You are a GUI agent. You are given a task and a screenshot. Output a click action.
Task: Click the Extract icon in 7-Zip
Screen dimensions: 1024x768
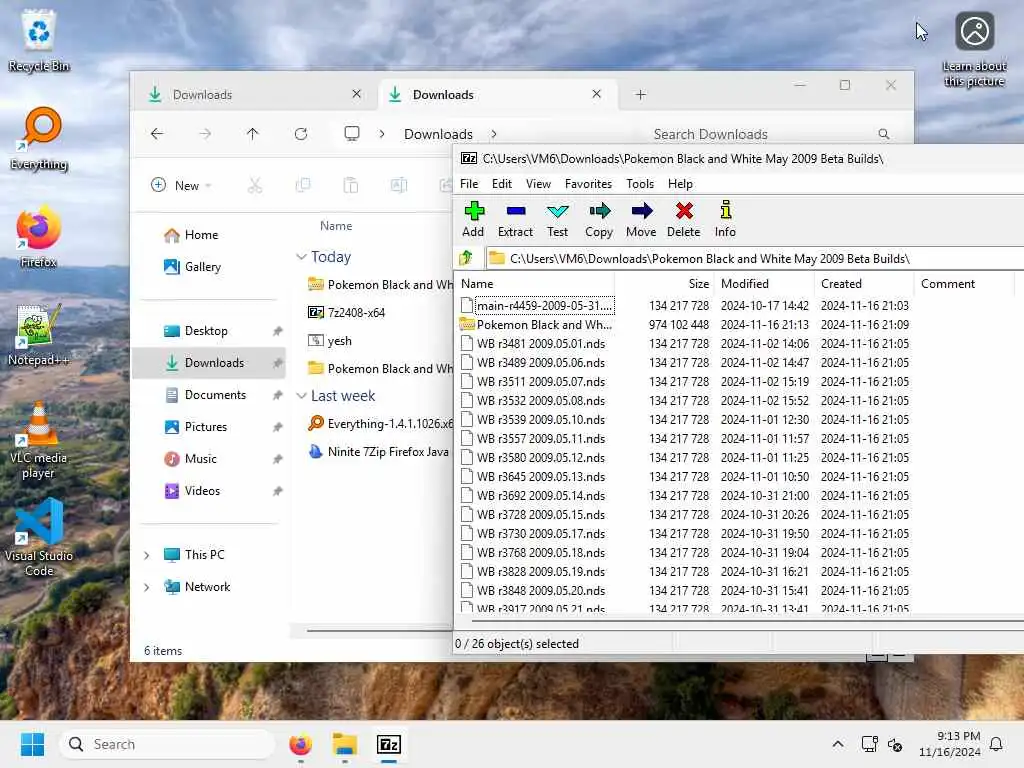tap(515, 219)
